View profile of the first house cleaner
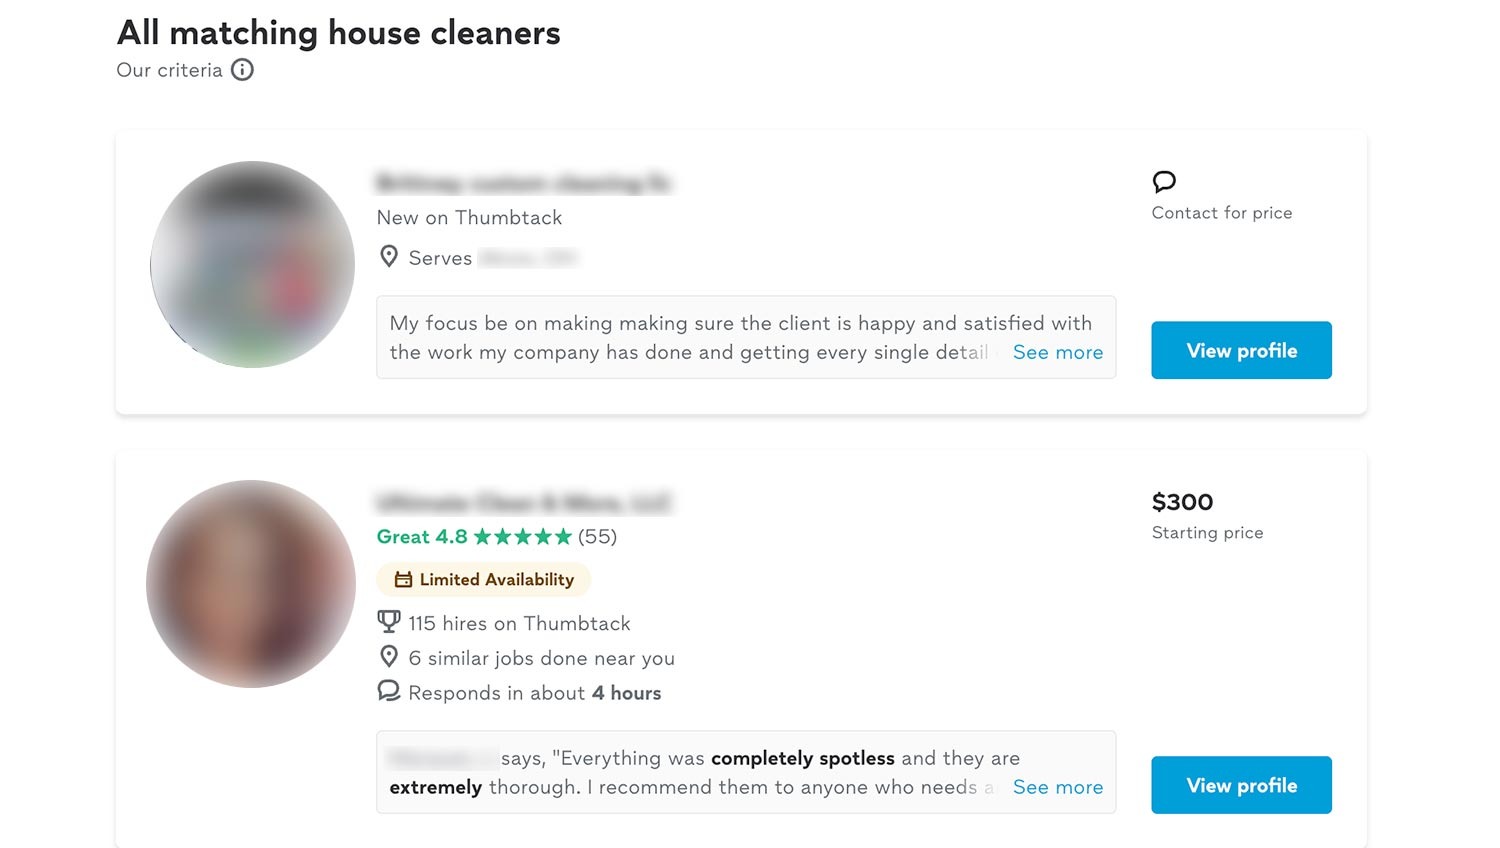This screenshot has width=1500, height=848. click(x=1241, y=350)
